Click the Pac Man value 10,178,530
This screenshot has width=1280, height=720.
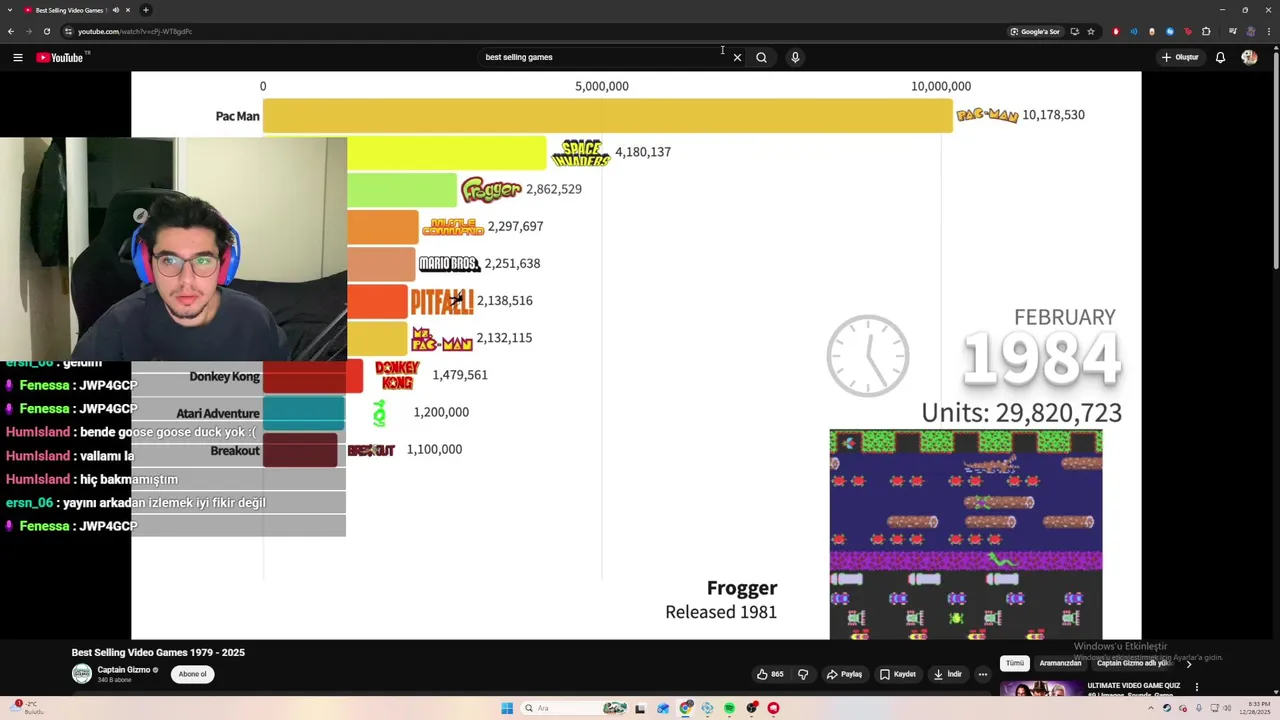[1053, 115]
